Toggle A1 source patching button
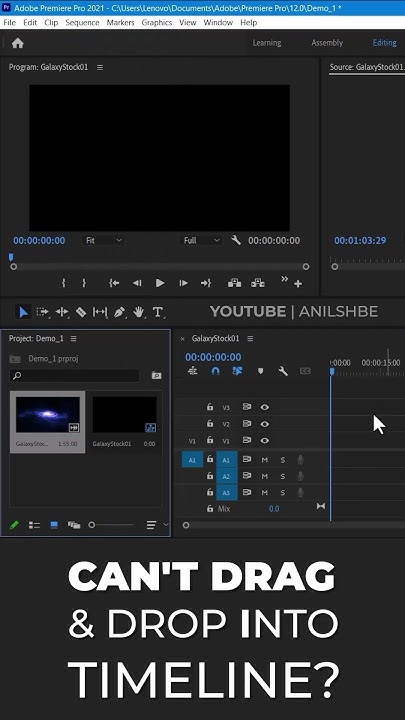The width and height of the screenshot is (405, 720). click(192, 460)
